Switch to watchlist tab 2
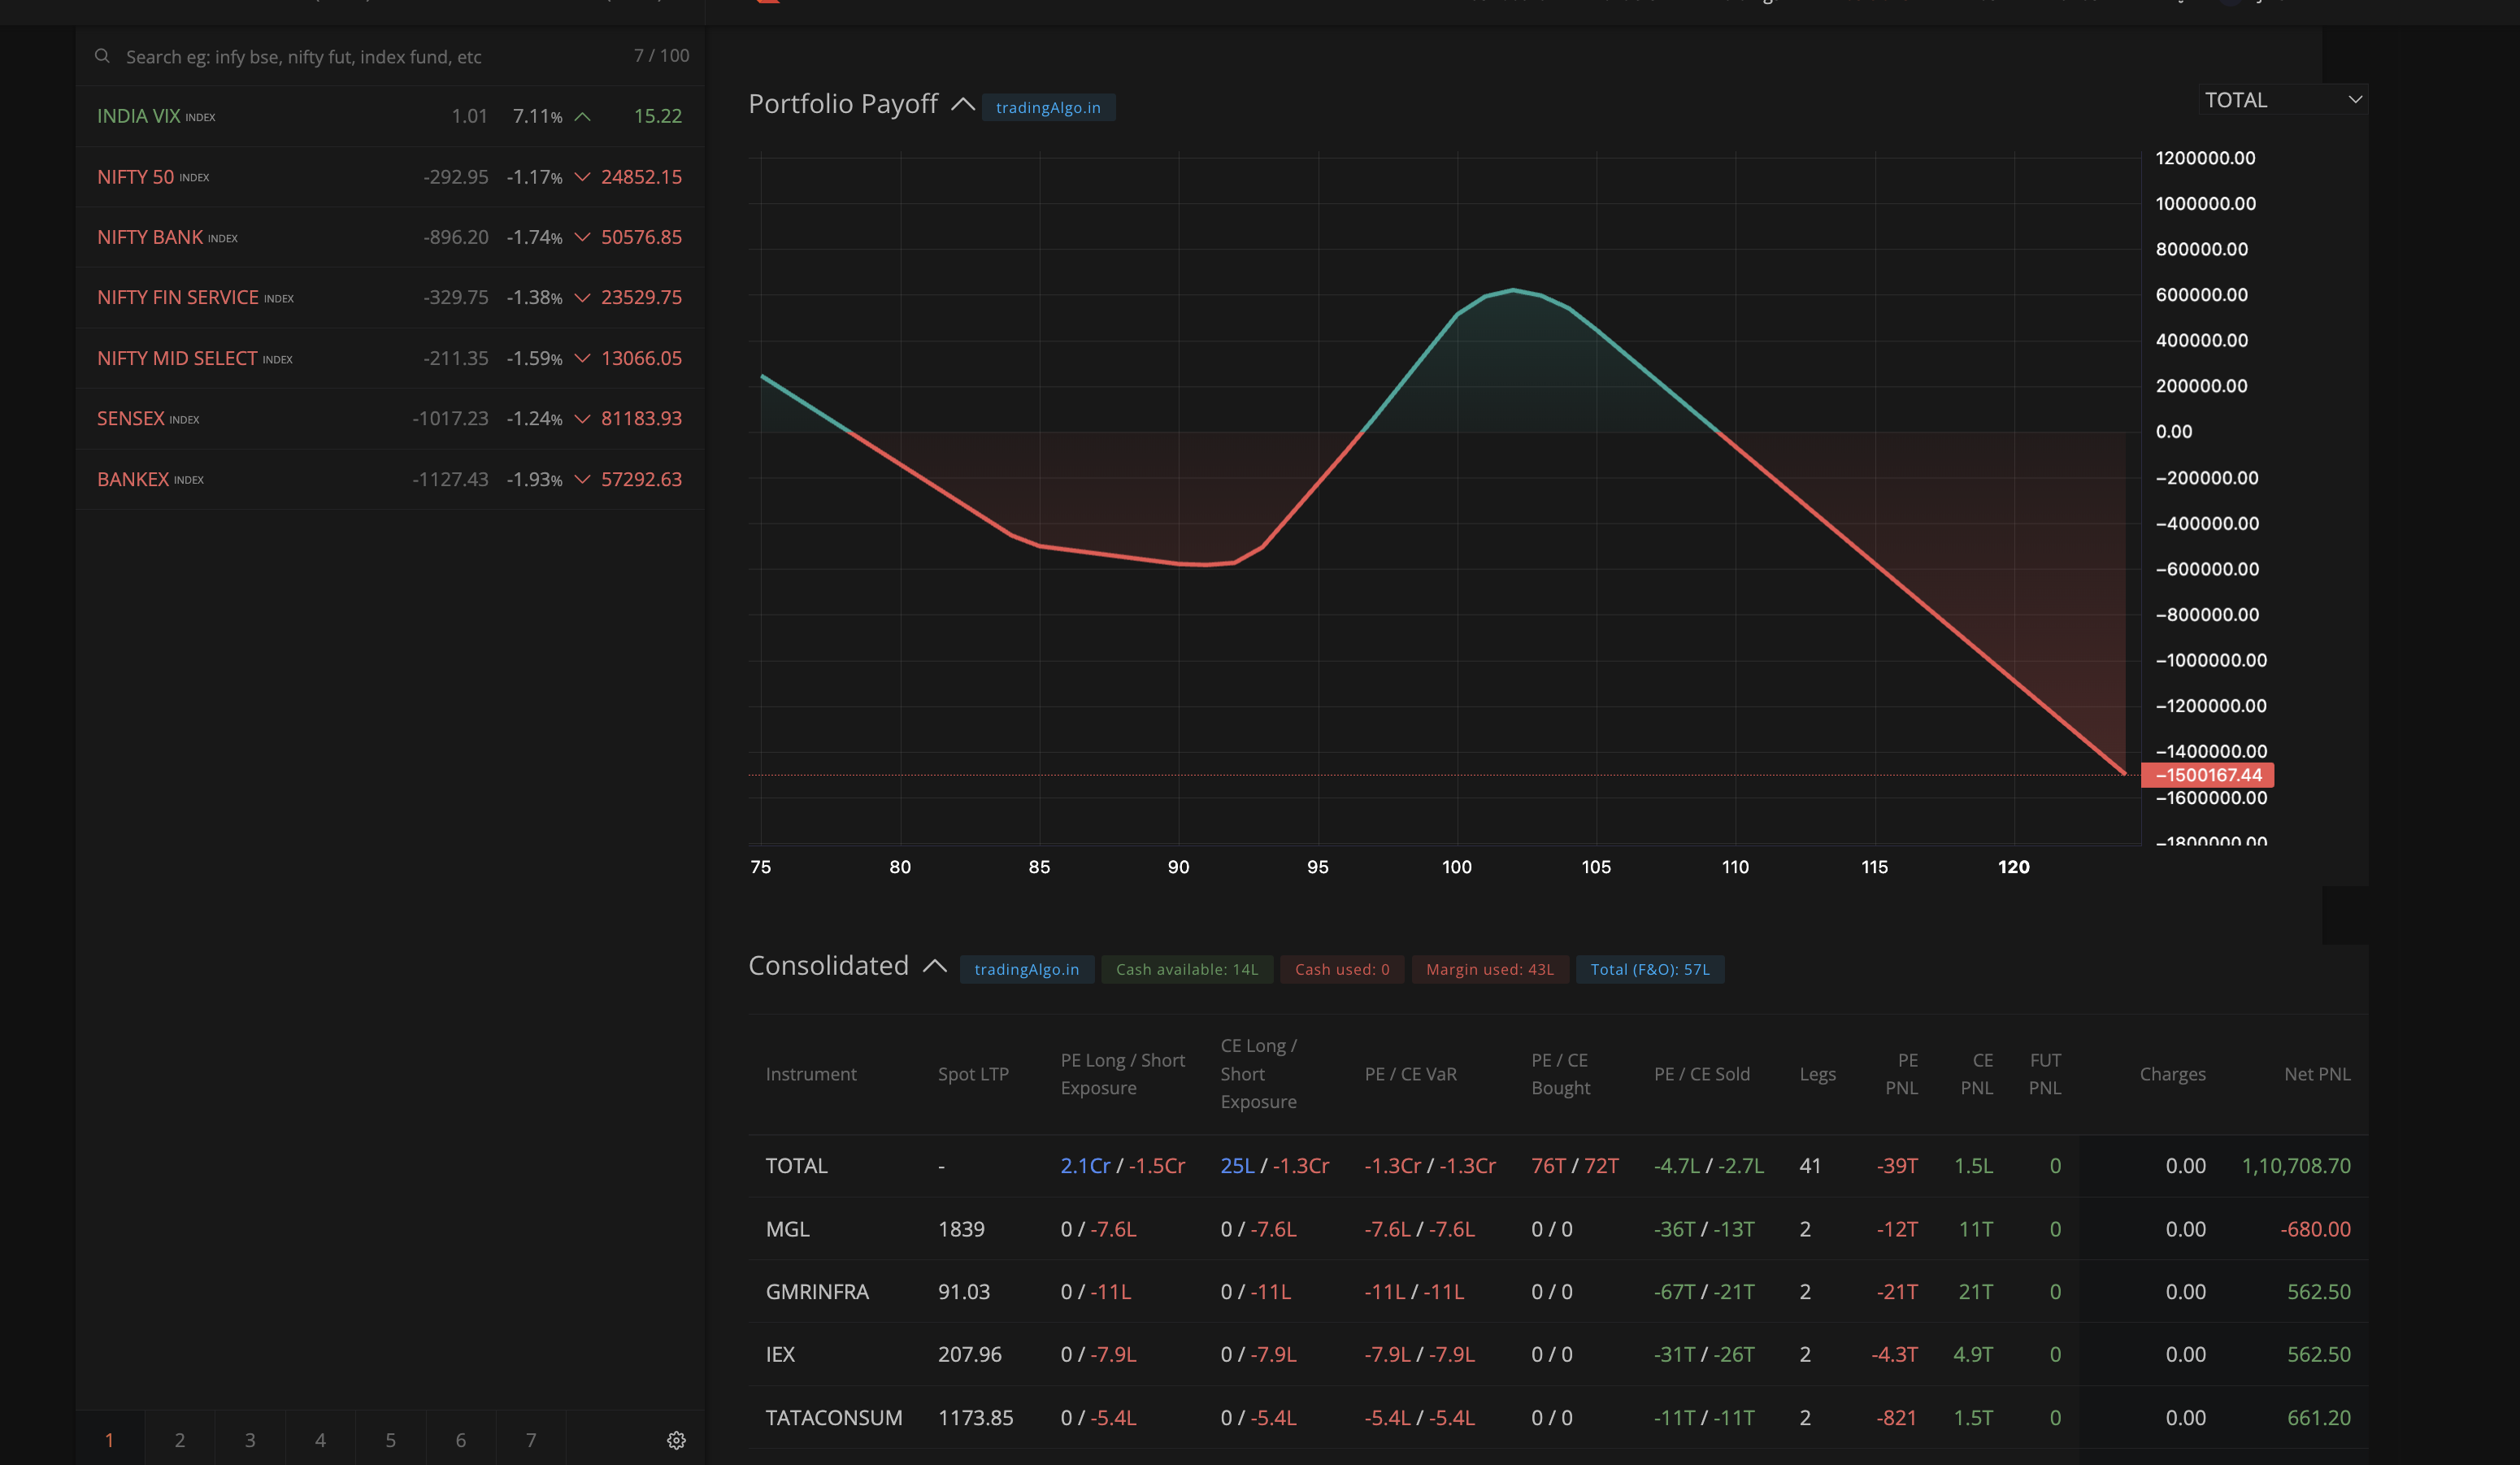The image size is (2520, 1465). [180, 1440]
